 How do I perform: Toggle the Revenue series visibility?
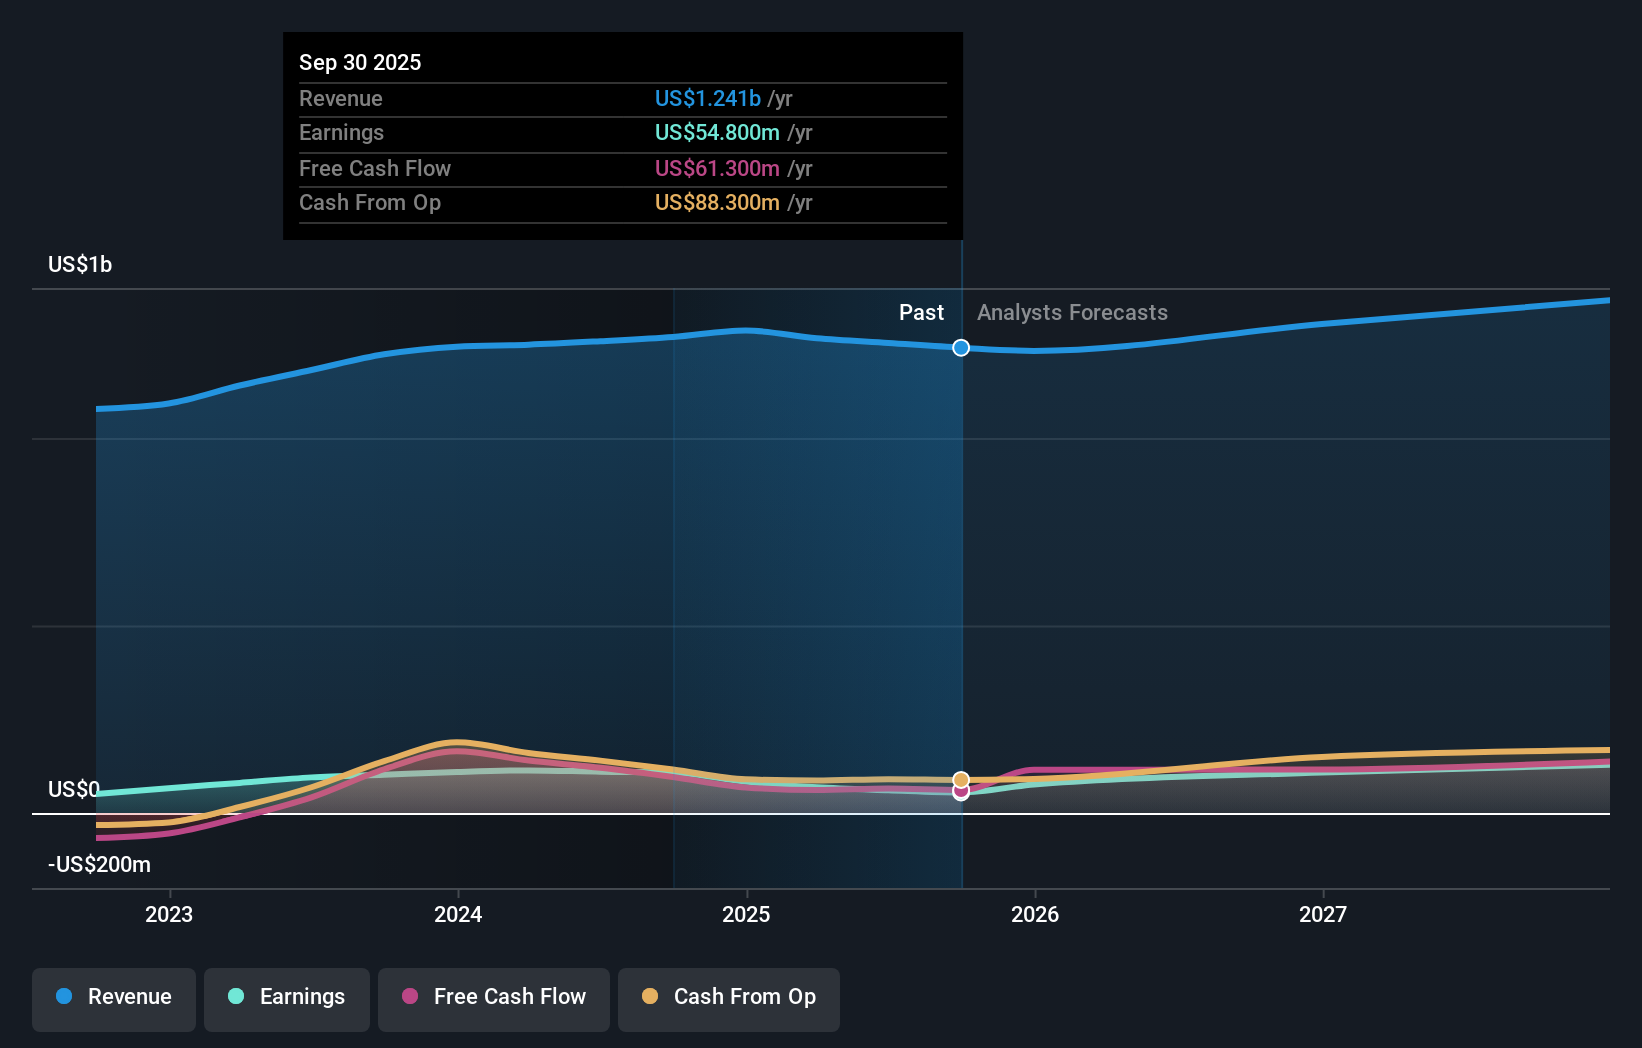coord(113,997)
